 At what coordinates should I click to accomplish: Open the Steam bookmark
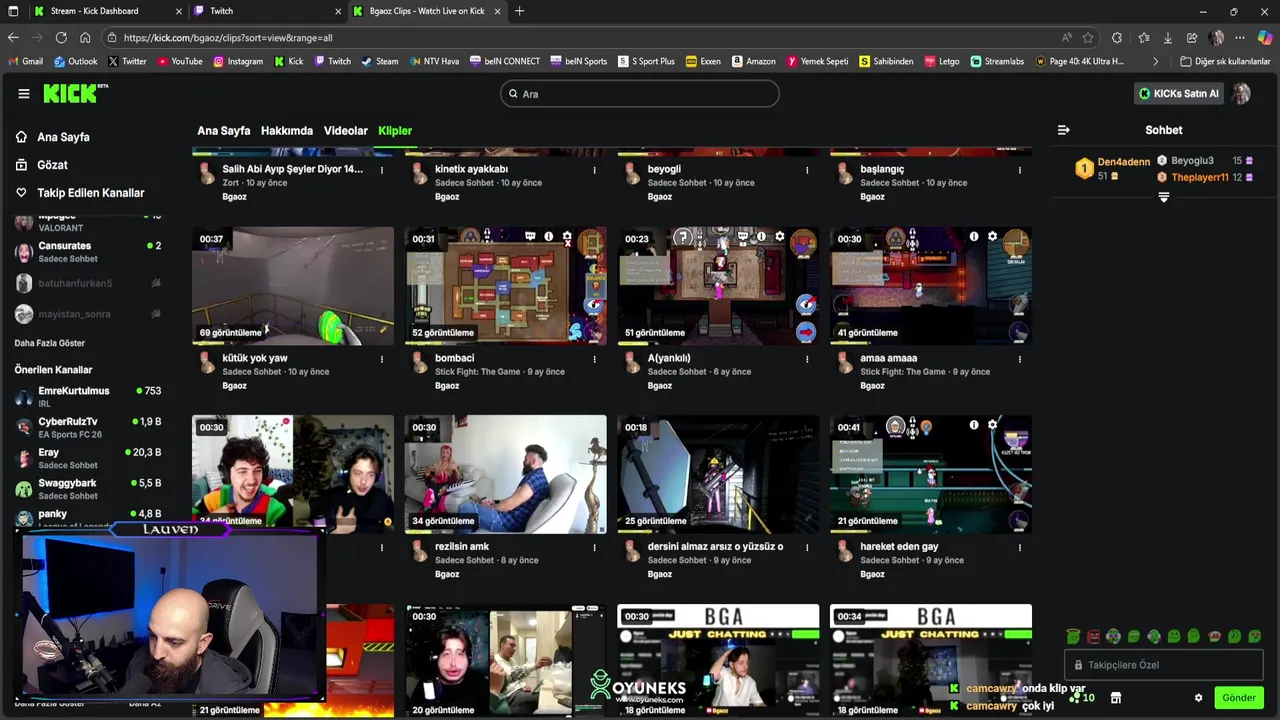pyautogui.click(x=380, y=61)
